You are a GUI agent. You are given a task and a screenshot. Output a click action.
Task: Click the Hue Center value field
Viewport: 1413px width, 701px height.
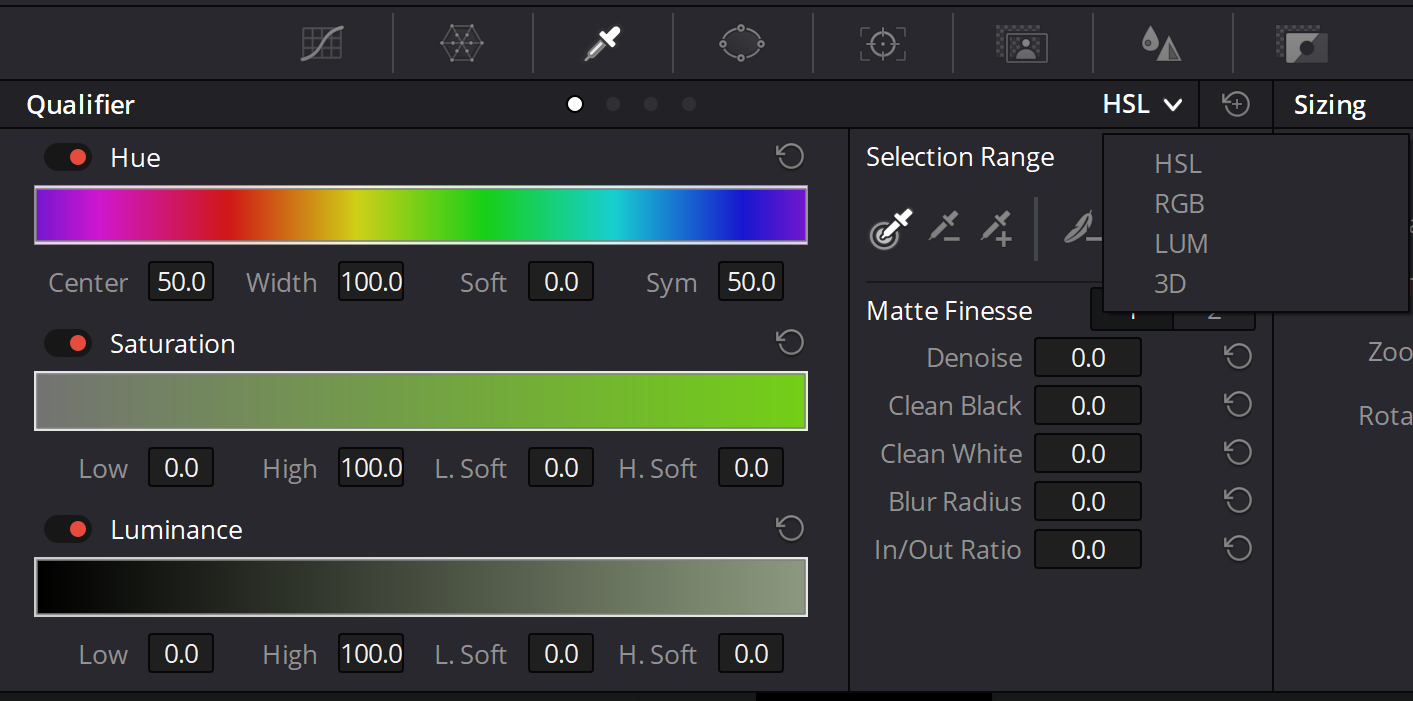tap(181, 283)
